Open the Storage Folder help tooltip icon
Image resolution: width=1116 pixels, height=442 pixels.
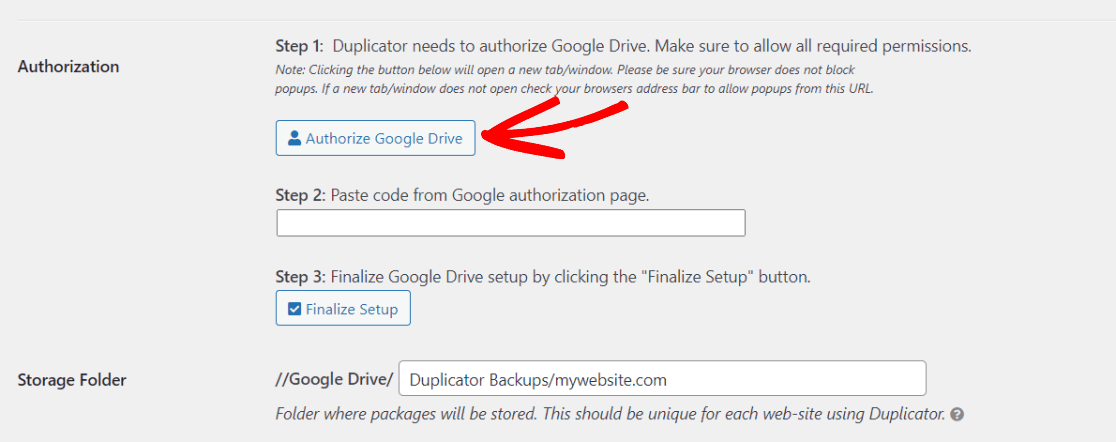pos(957,414)
